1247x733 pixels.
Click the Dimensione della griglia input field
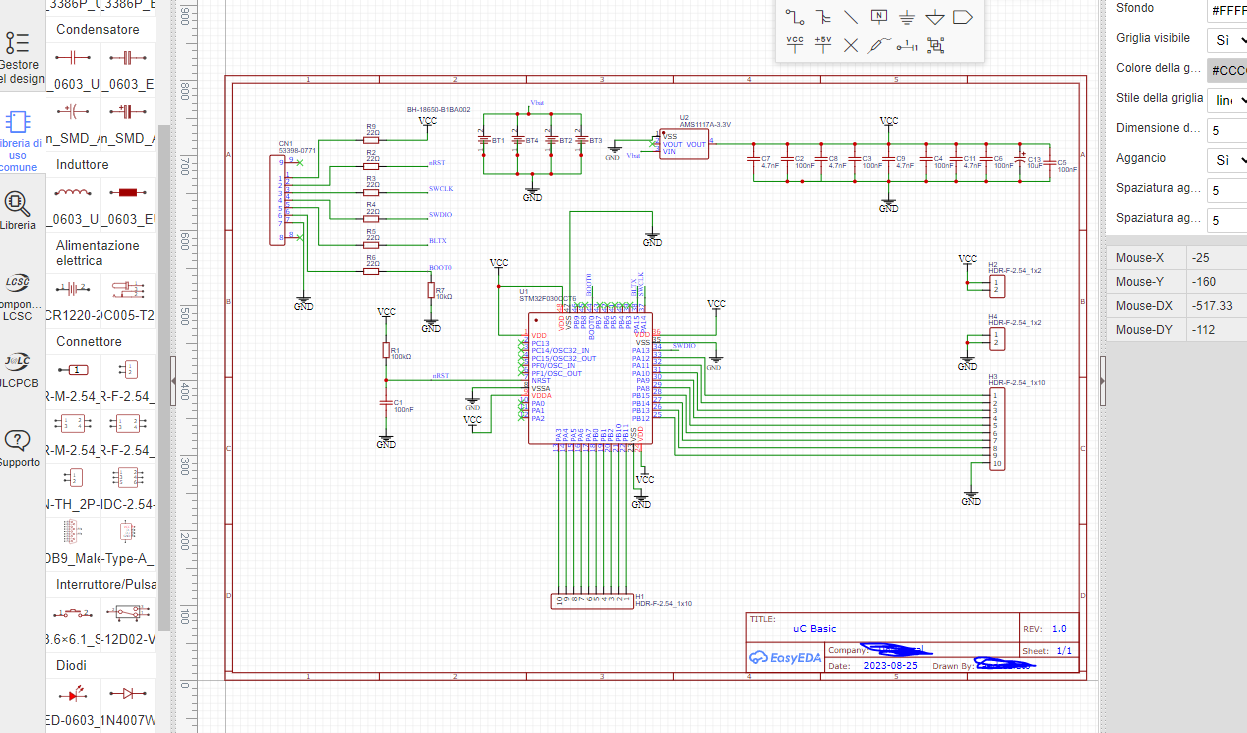pyautogui.click(x=1227, y=130)
